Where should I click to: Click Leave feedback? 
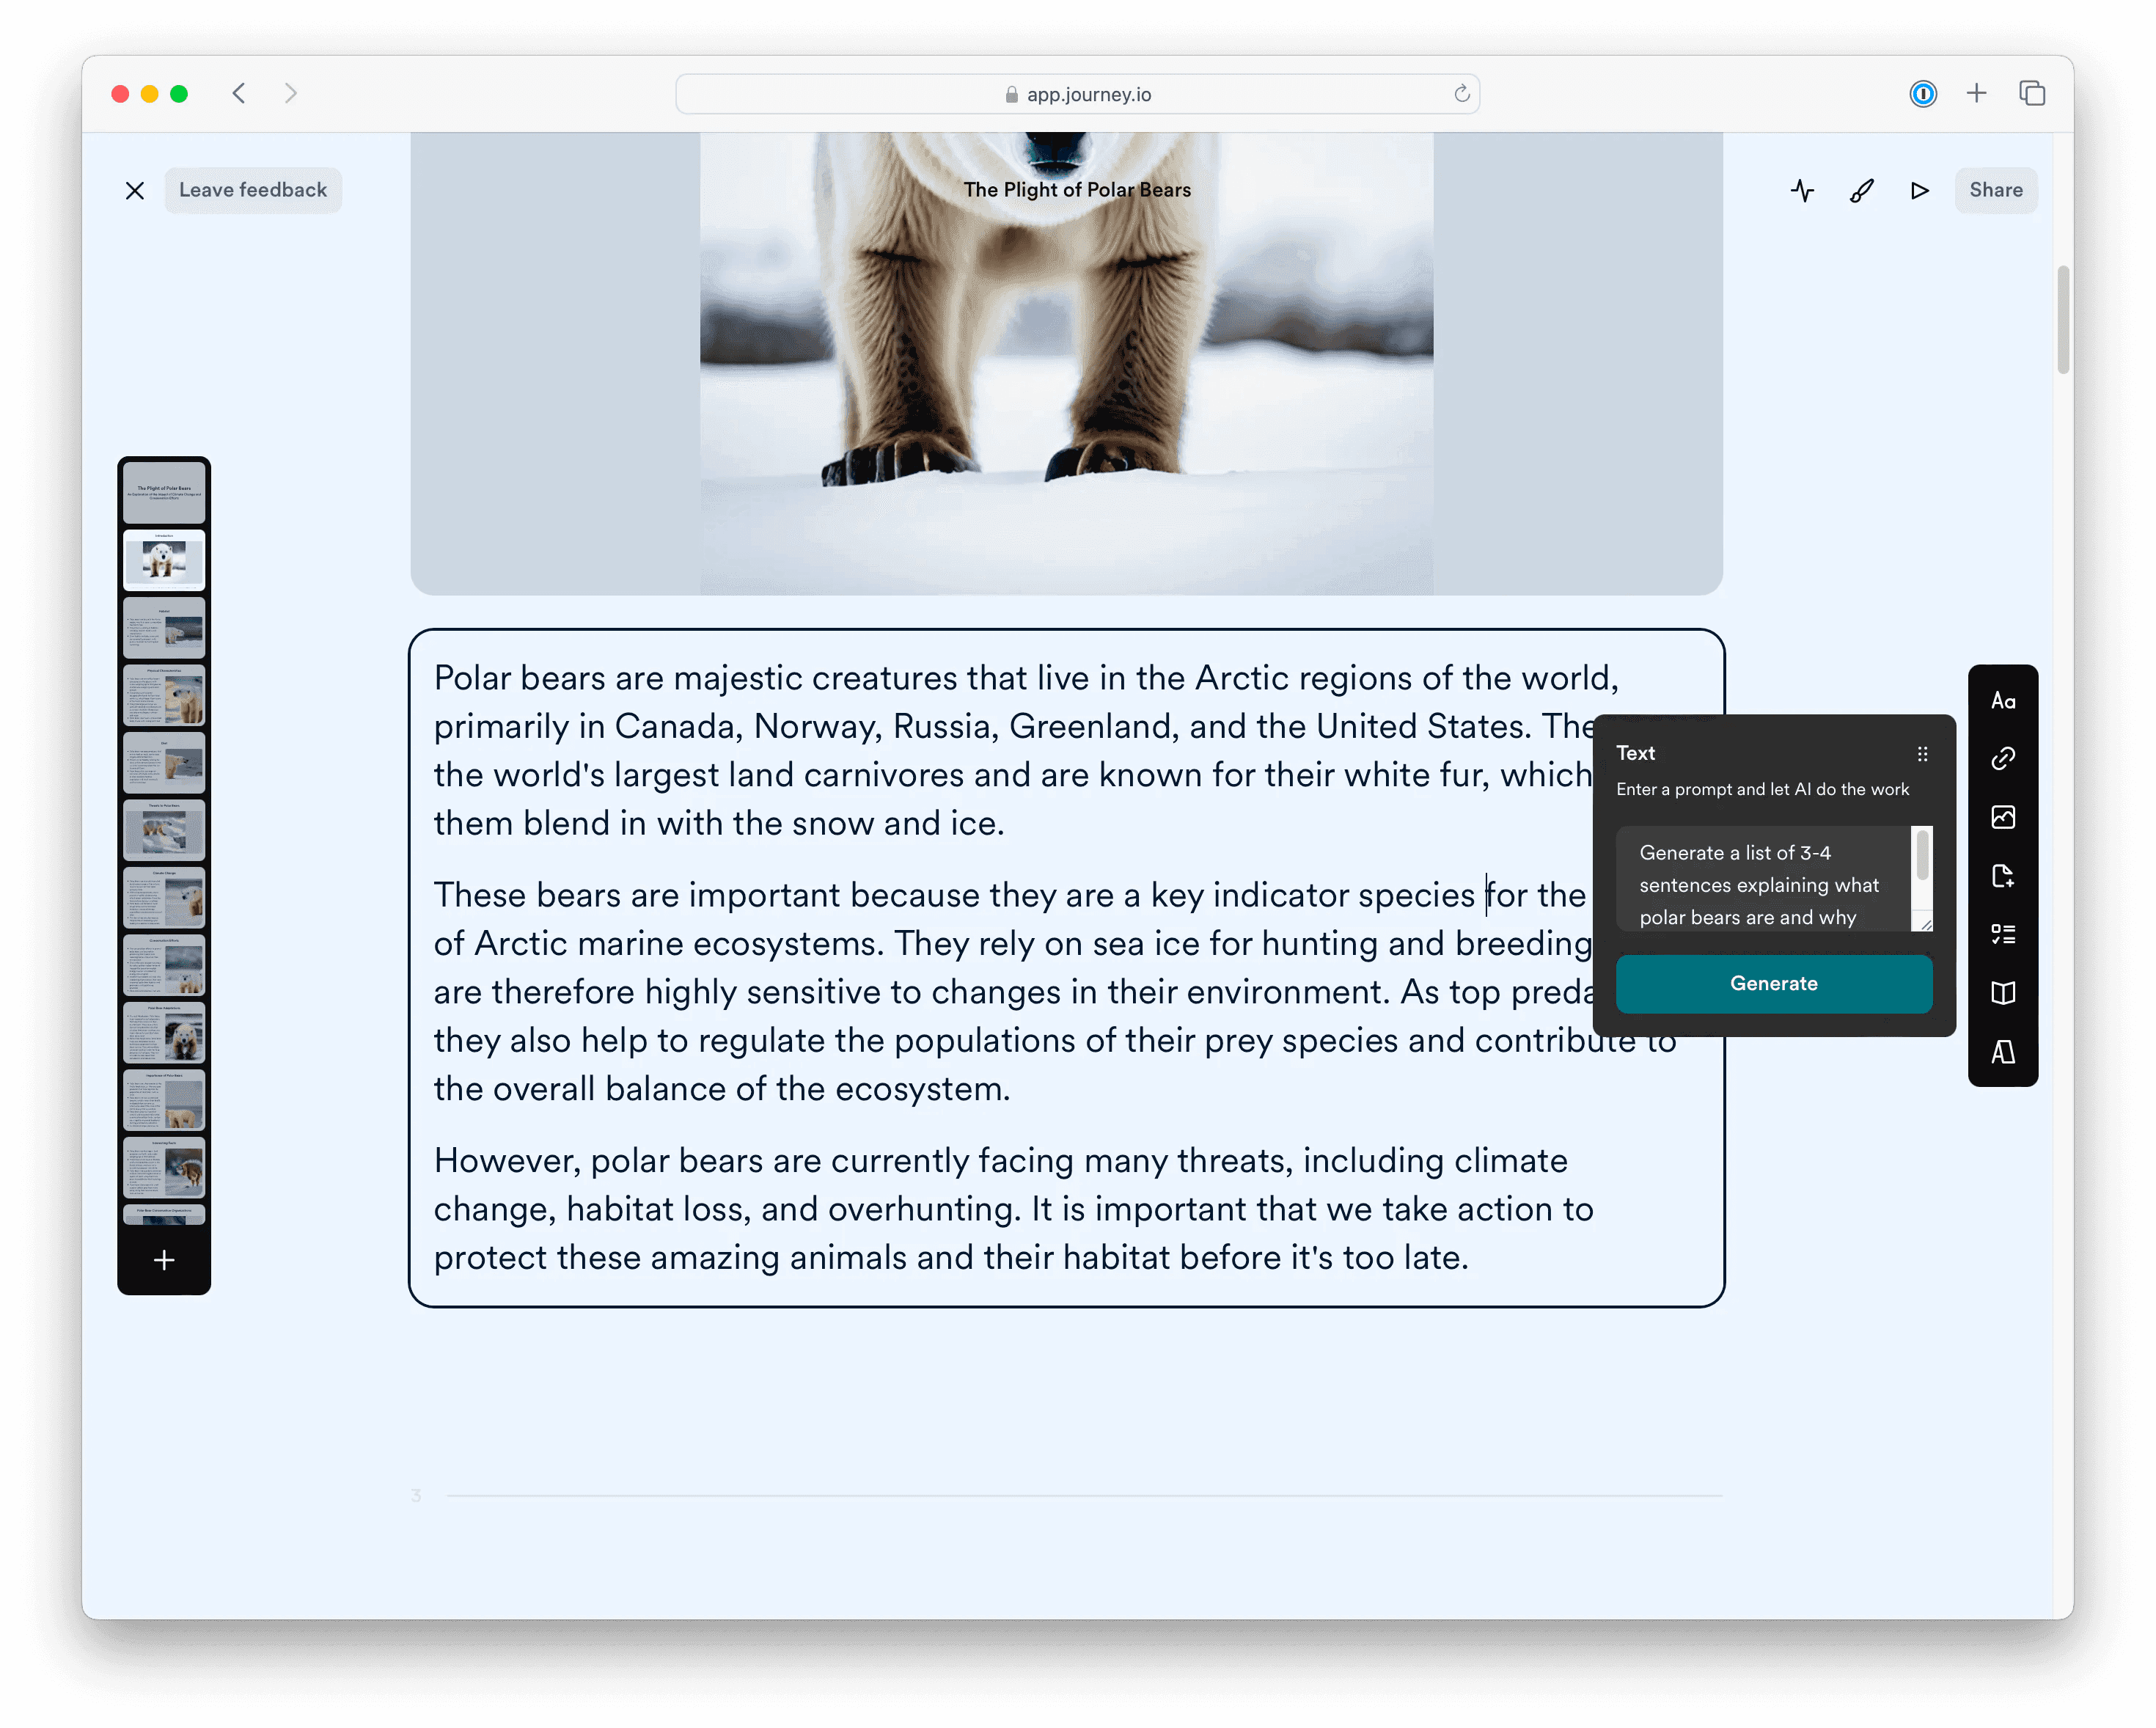coord(253,190)
